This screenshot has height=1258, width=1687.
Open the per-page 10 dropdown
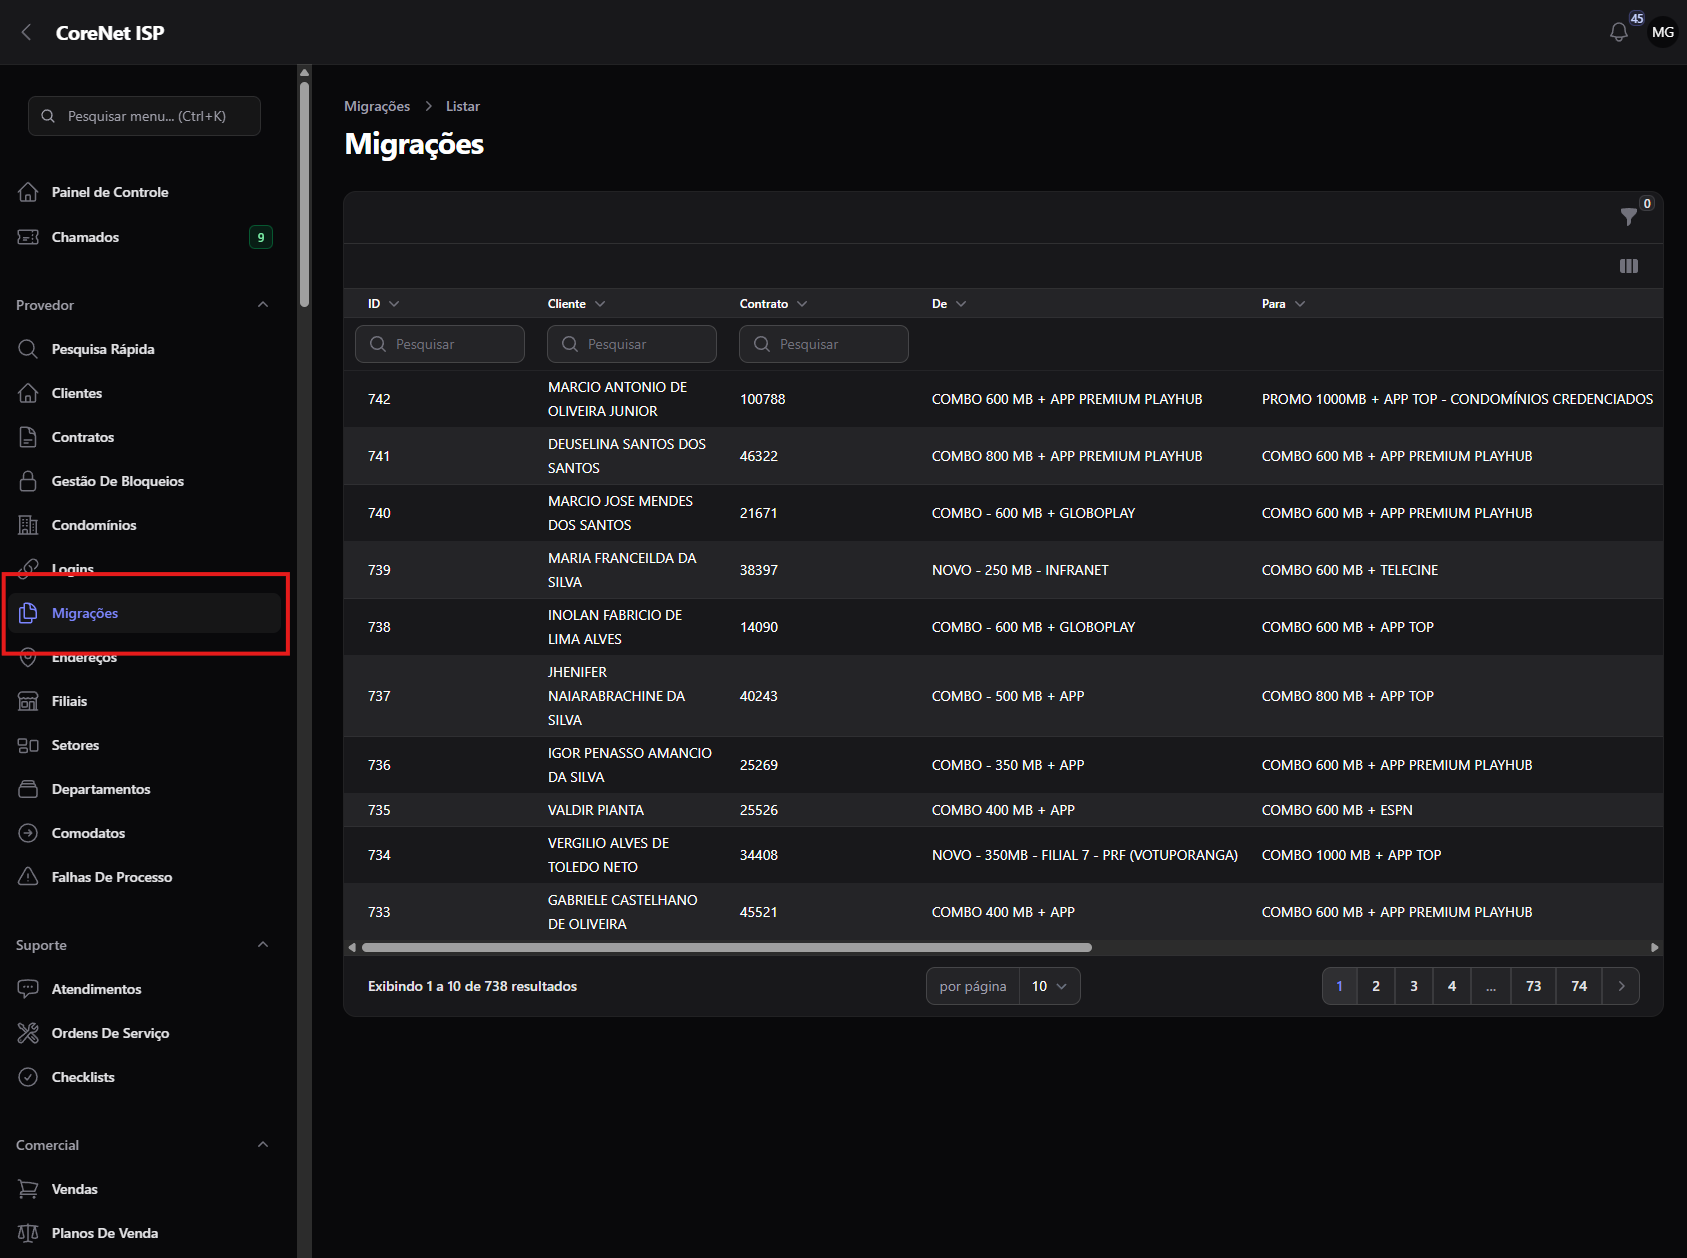(1049, 986)
